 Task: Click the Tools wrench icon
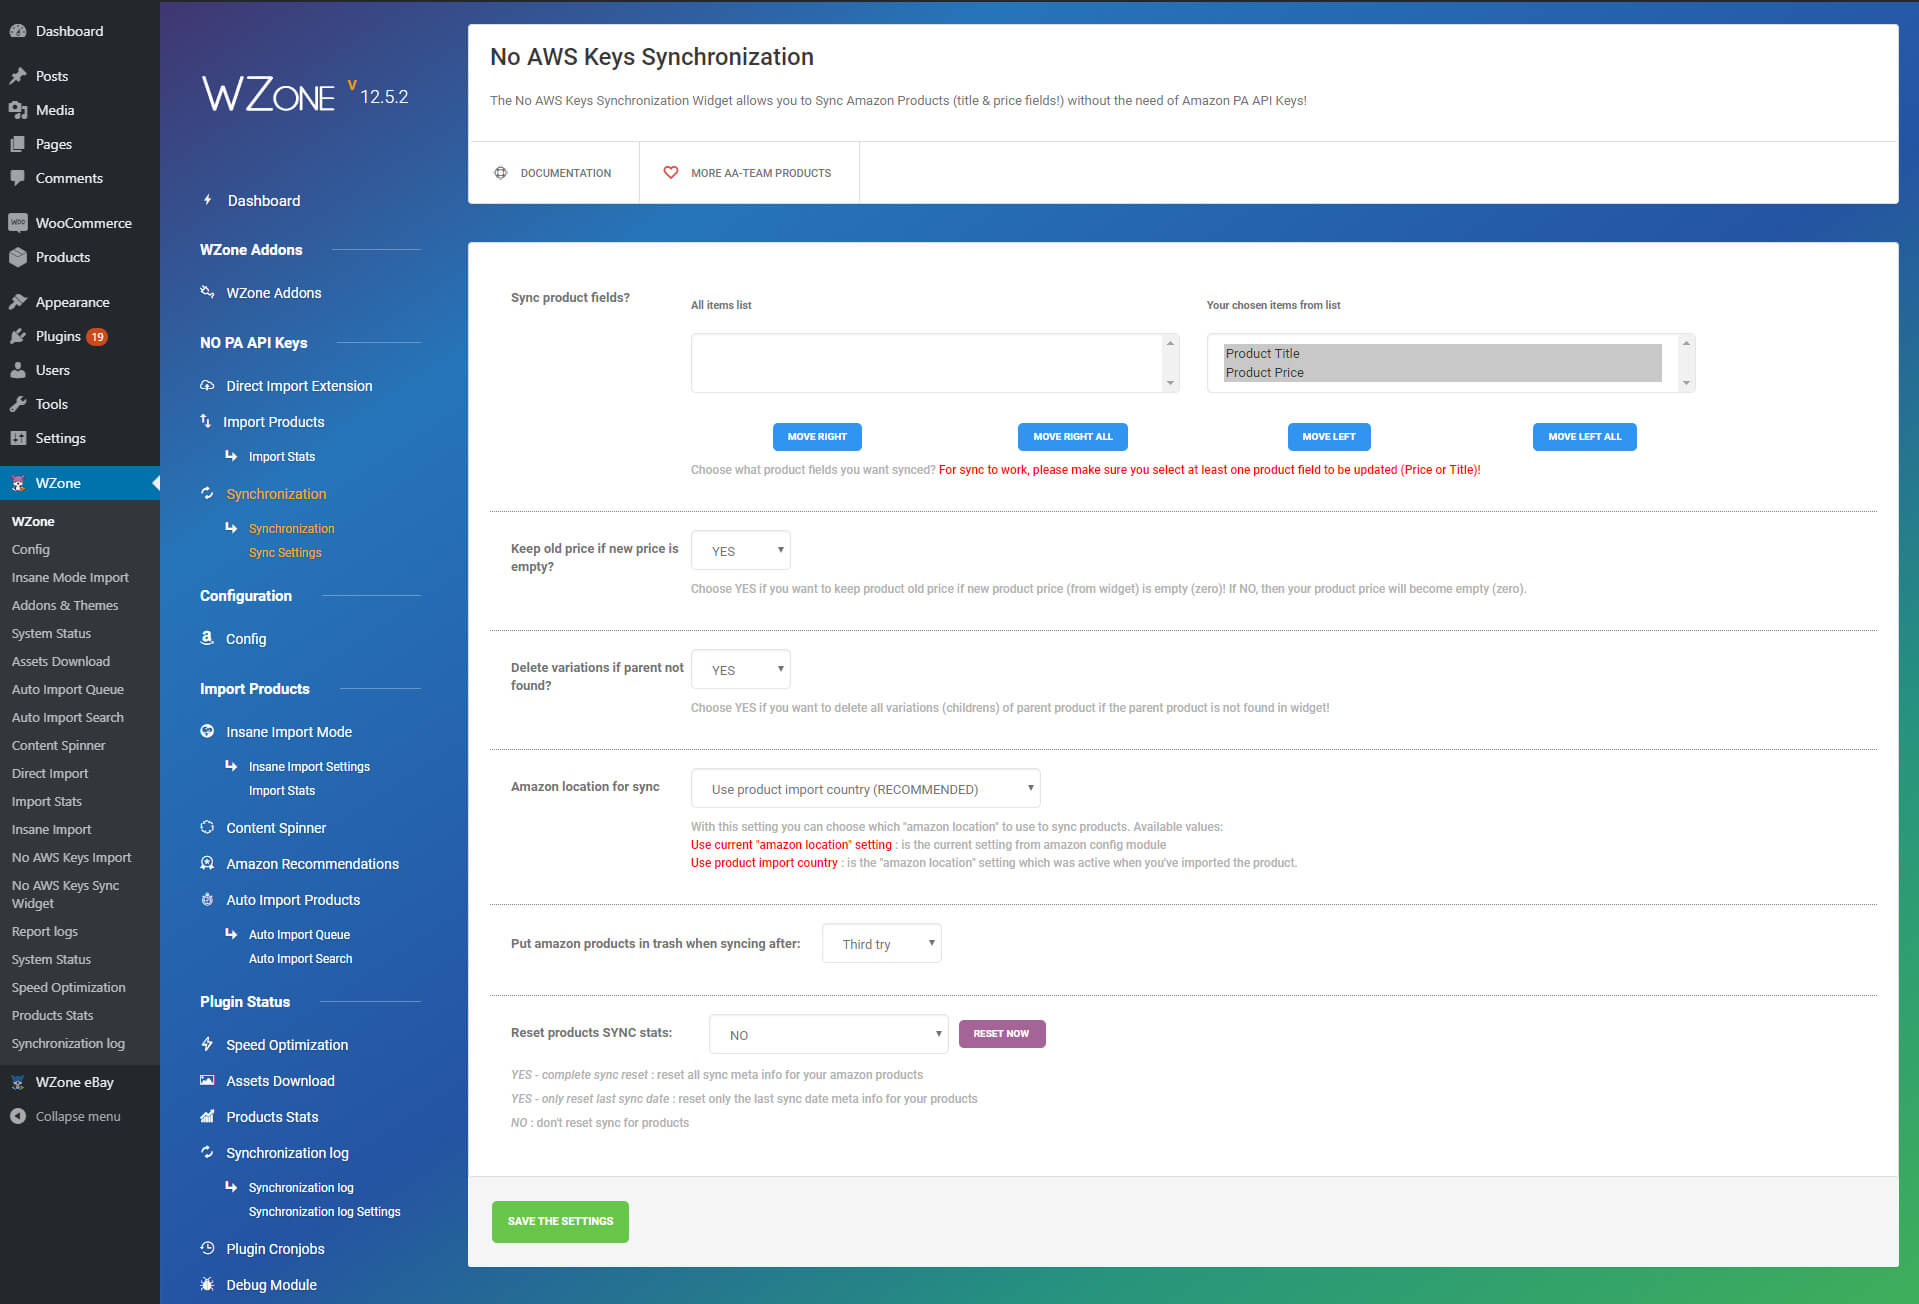(x=18, y=404)
